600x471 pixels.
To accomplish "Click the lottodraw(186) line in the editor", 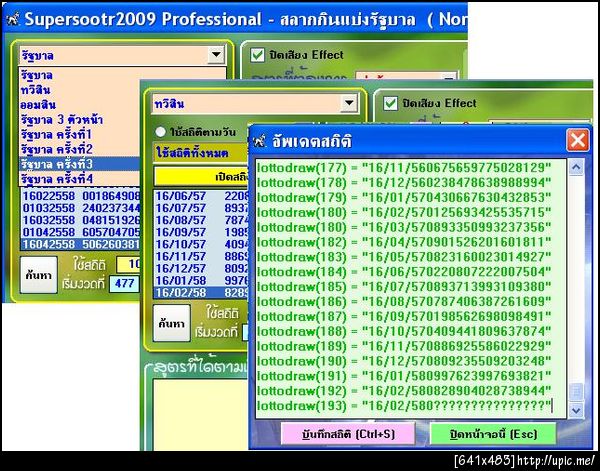I will 404,302.
